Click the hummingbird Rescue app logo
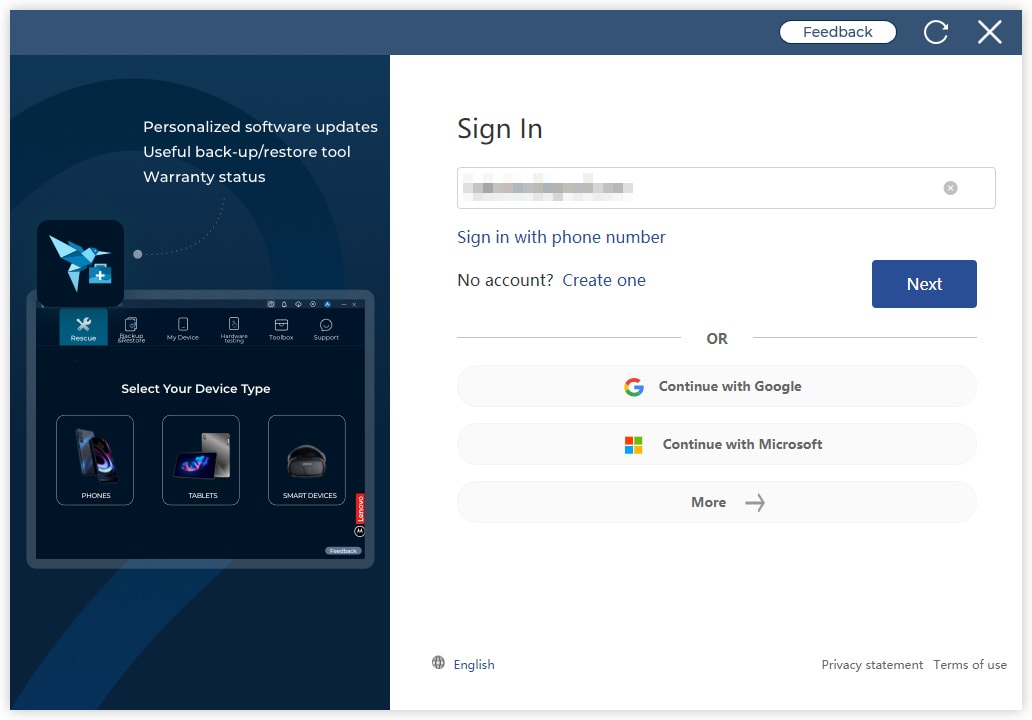 (x=81, y=263)
